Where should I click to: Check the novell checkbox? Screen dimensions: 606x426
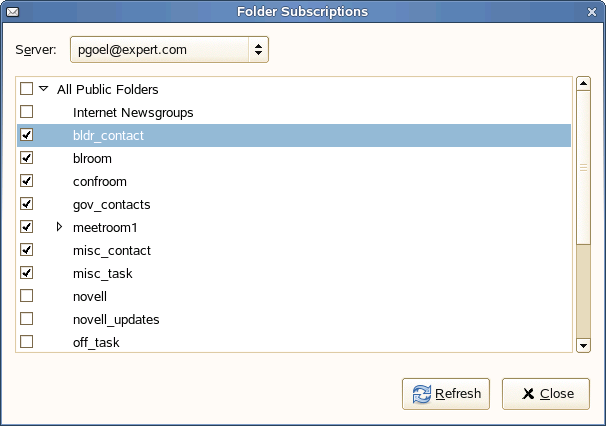tap(27, 296)
